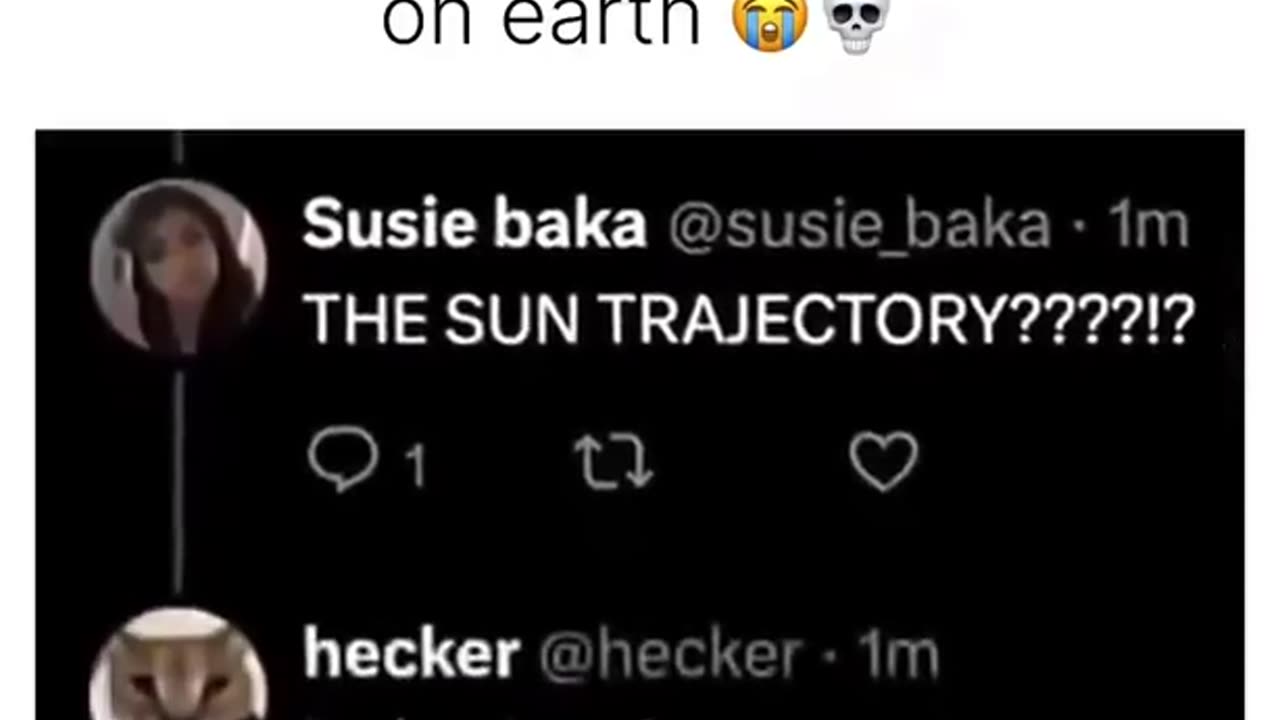Click the 1m timestamp on hecker's tweet

[899, 656]
